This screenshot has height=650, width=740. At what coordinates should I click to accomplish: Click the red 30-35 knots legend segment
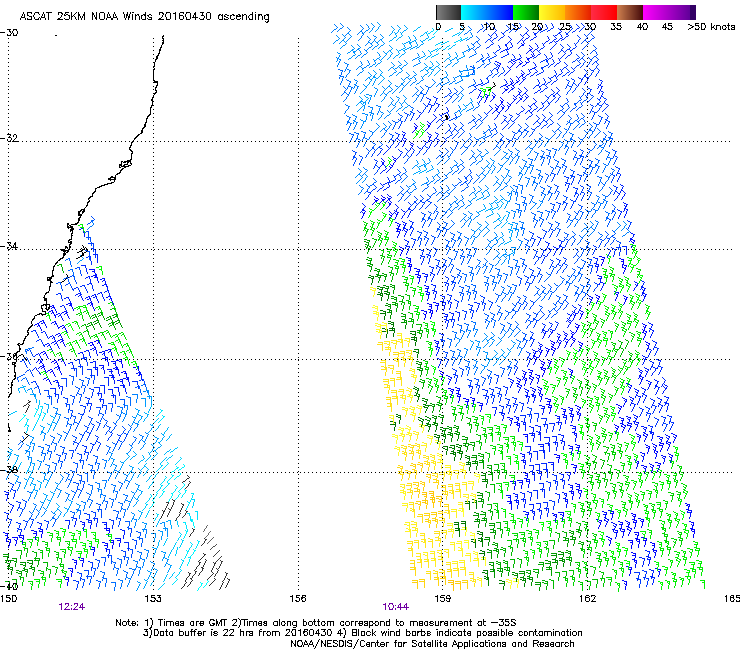[604, 12]
